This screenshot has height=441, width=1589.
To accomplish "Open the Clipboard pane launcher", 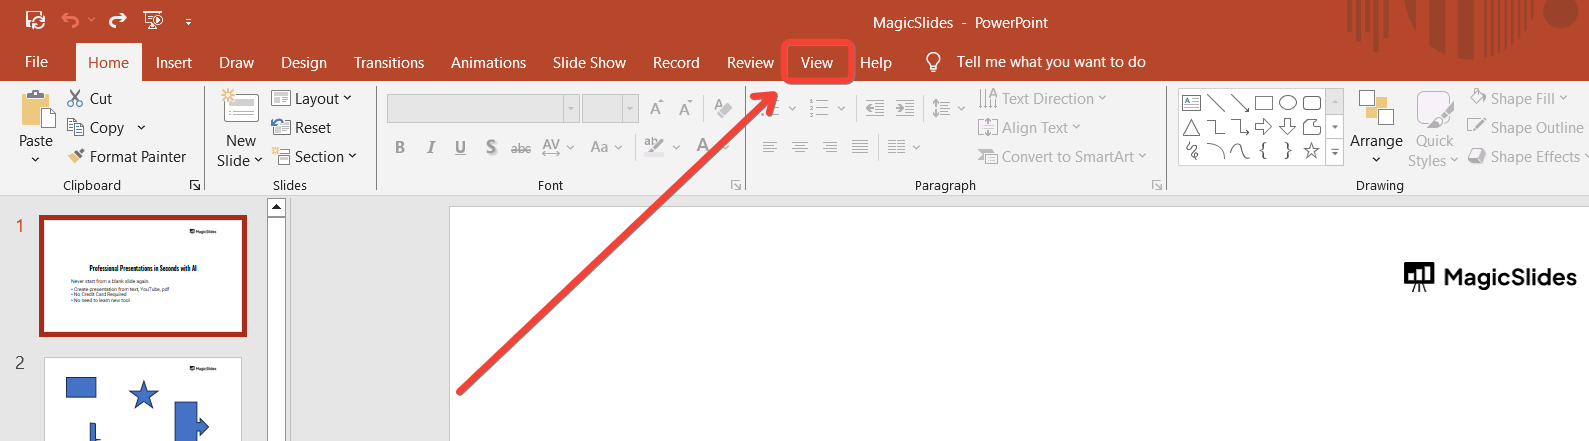I will (195, 185).
